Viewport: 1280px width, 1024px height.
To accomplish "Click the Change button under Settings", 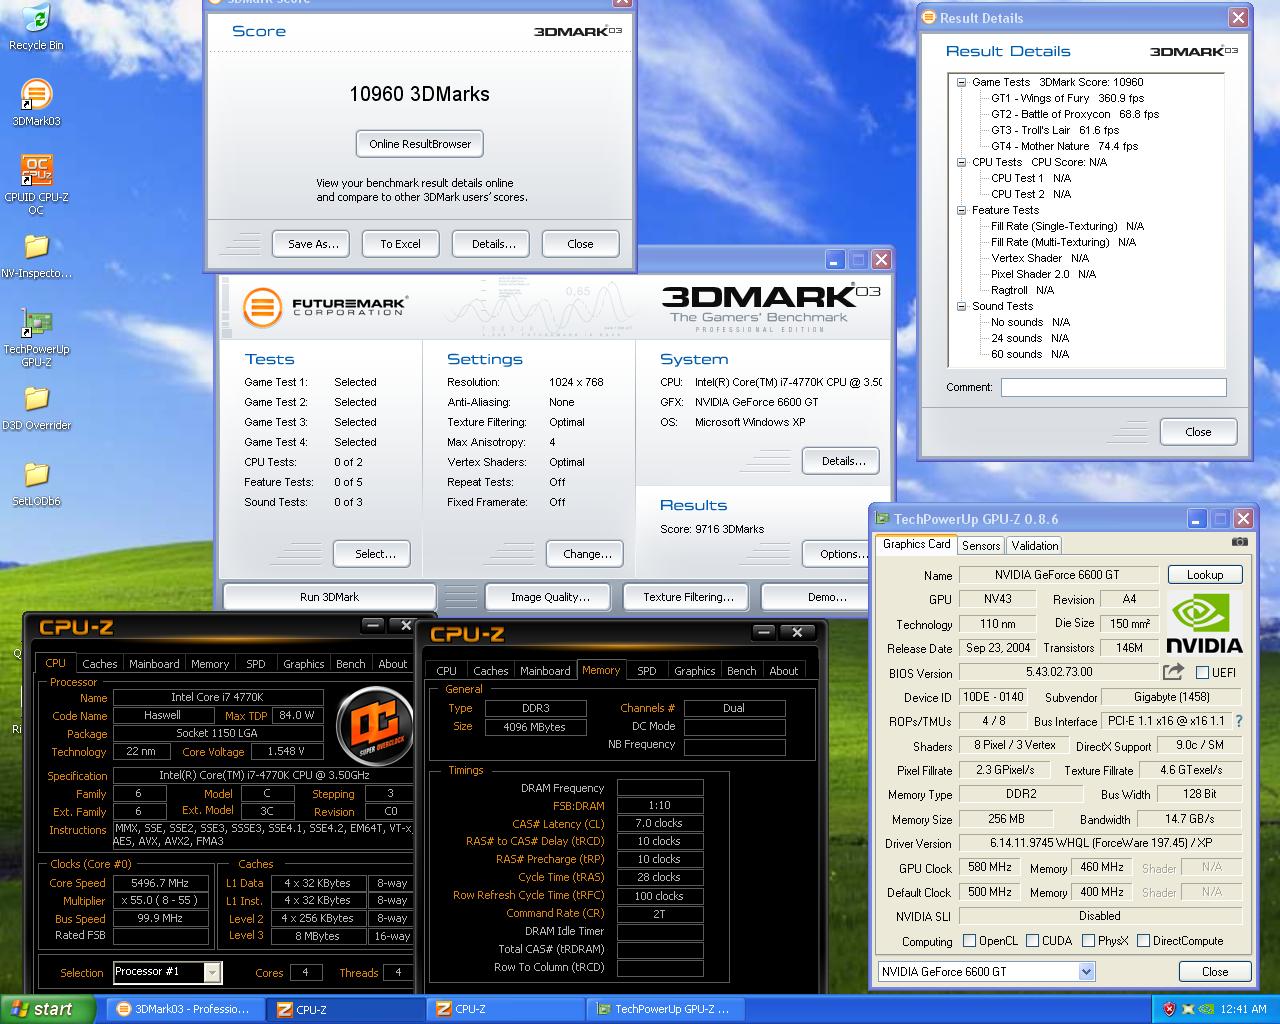I will 587,554.
